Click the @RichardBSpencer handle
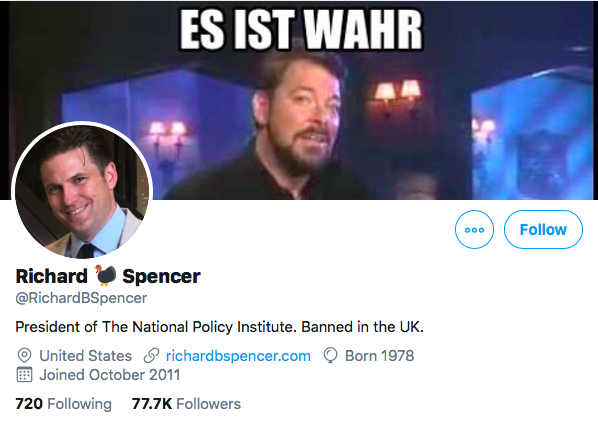The image size is (598, 424). (81, 298)
